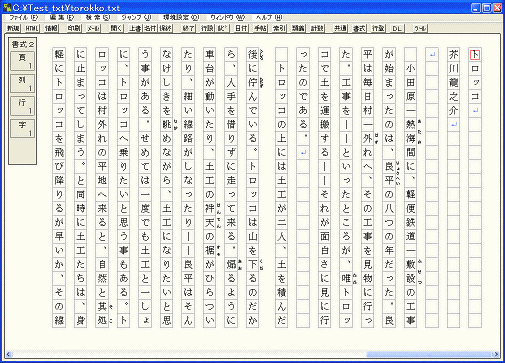Click the column starting with なけしきを眺め
The height and width of the screenshot is (363, 505).
point(166,188)
